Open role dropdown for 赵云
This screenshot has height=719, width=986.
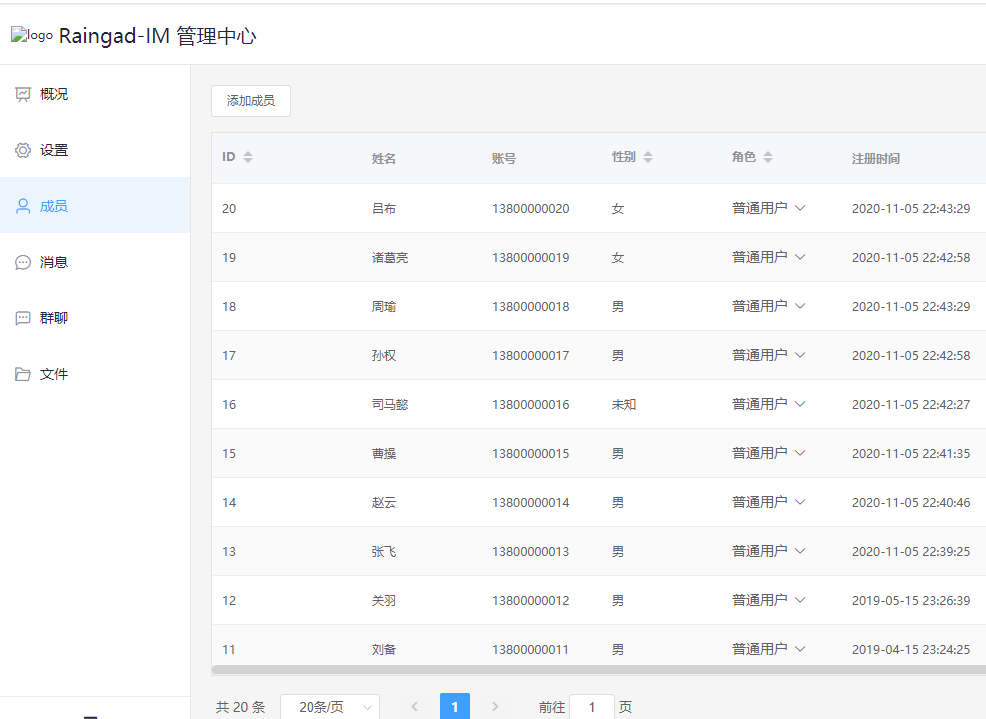pos(768,503)
